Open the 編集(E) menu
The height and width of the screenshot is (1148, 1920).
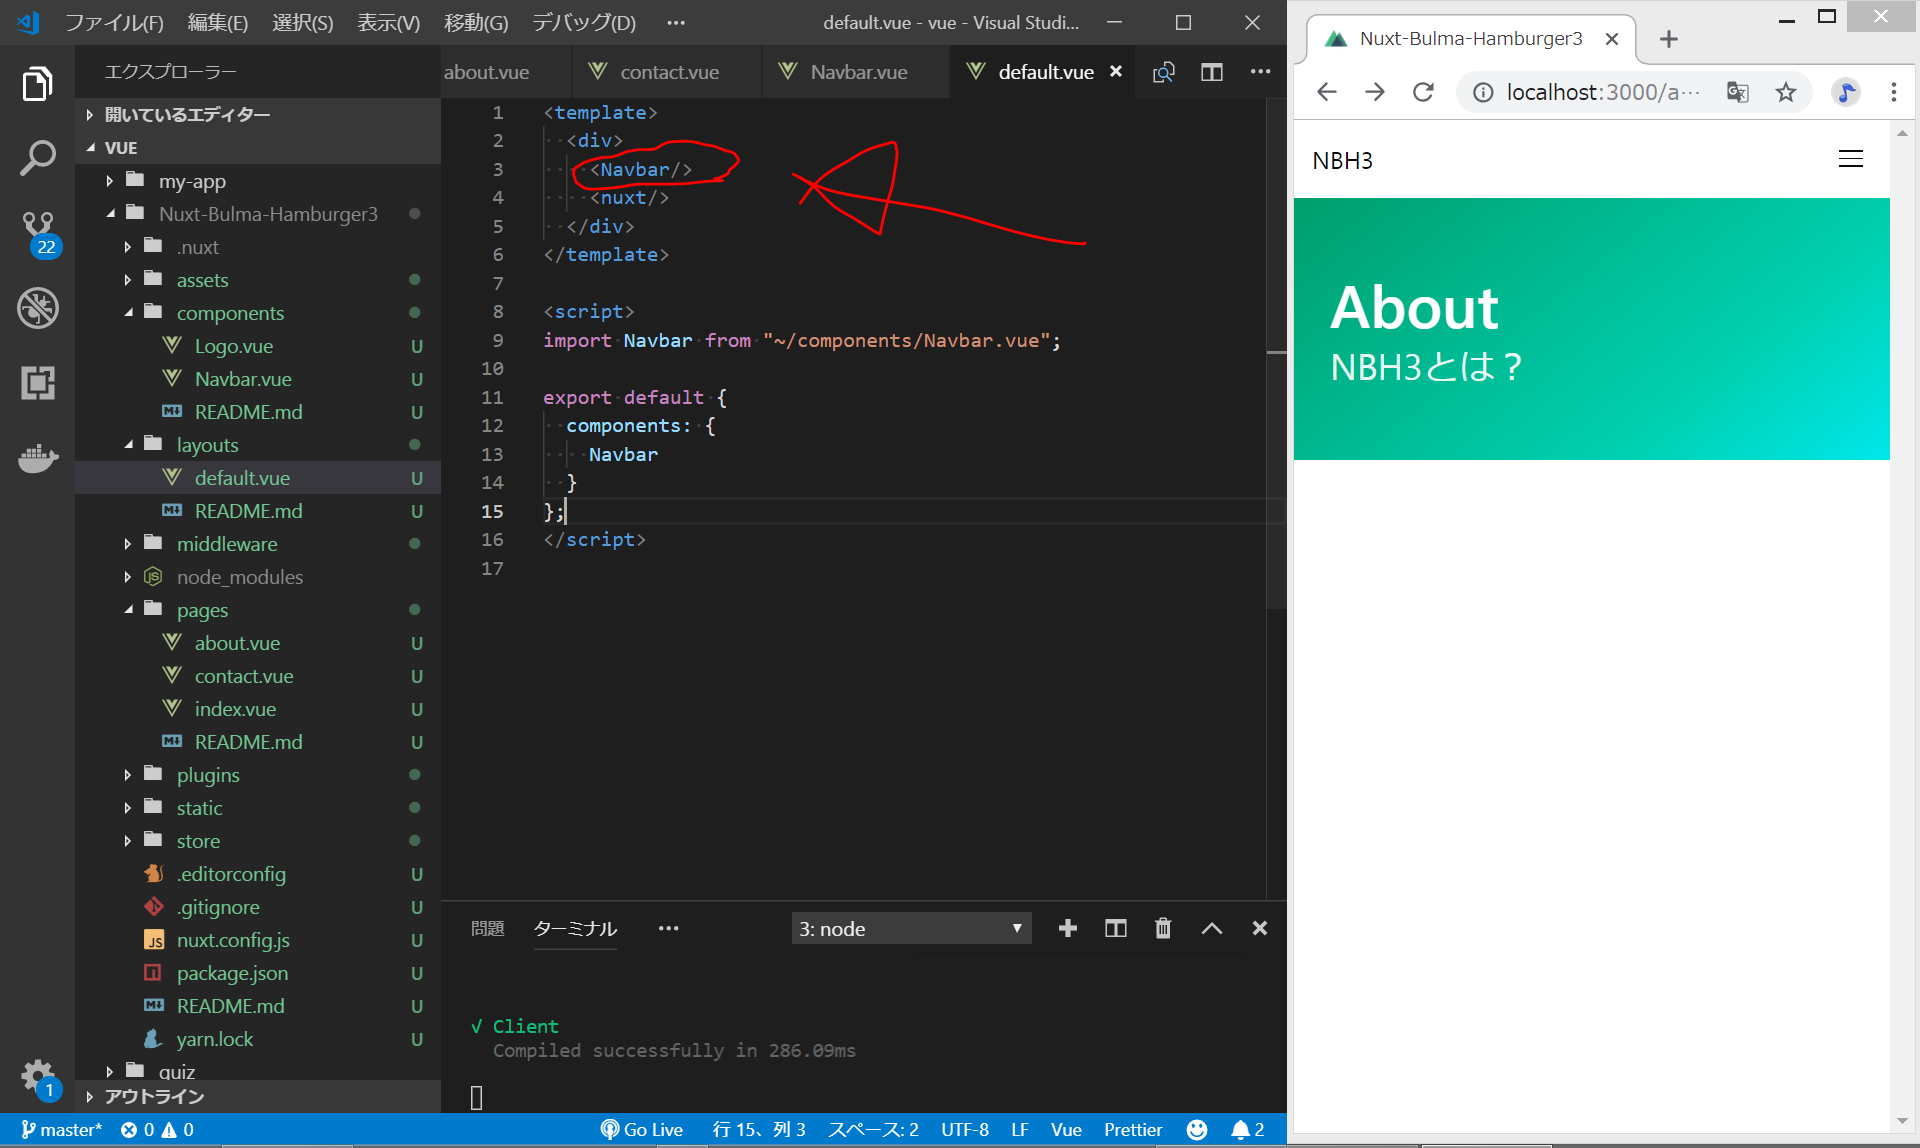pyautogui.click(x=217, y=22)
